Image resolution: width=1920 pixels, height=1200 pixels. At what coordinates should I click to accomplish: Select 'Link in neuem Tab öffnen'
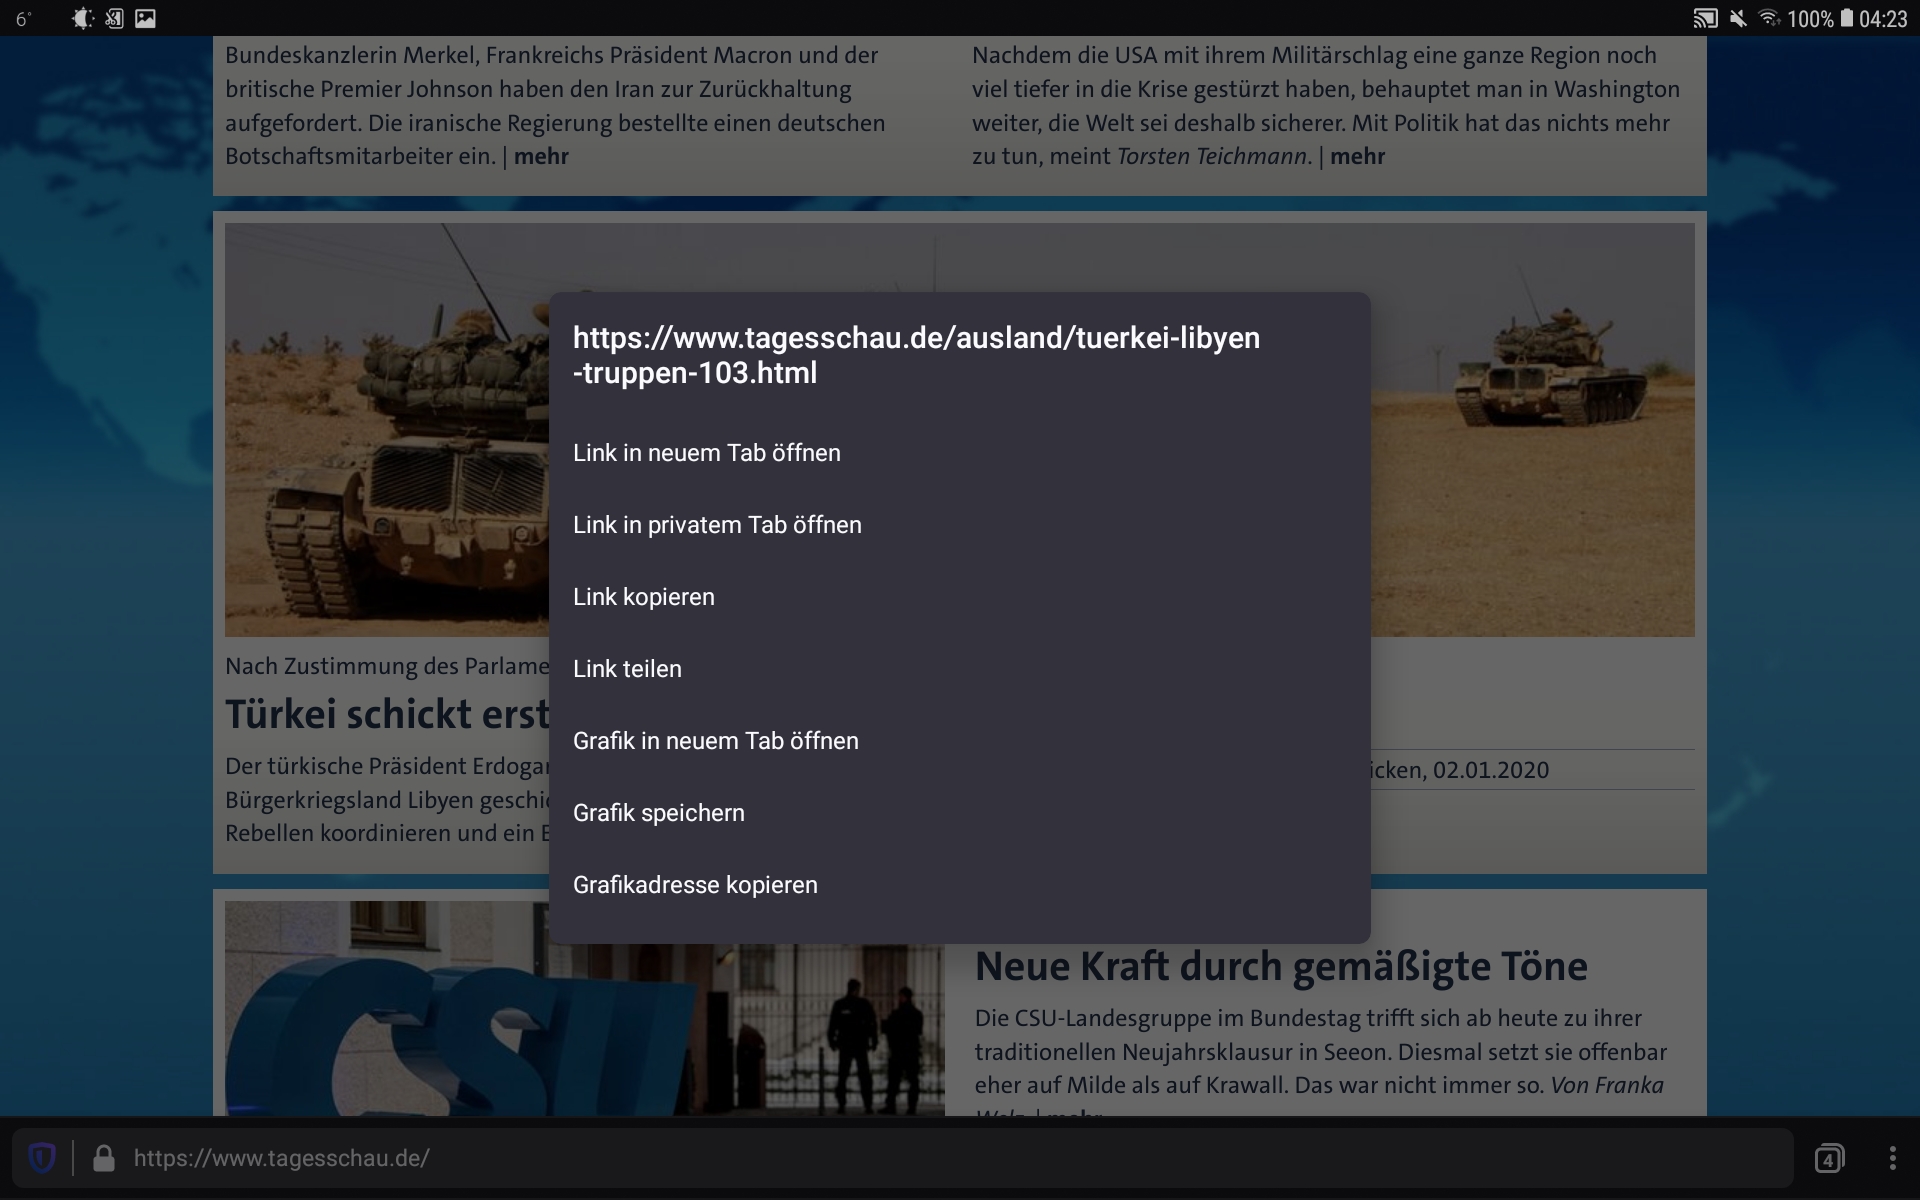(706, 453)
